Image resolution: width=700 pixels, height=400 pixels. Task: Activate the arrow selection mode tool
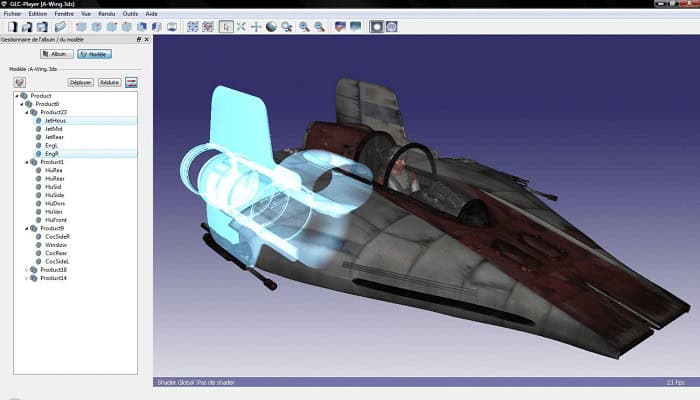(x=226, y=27)
